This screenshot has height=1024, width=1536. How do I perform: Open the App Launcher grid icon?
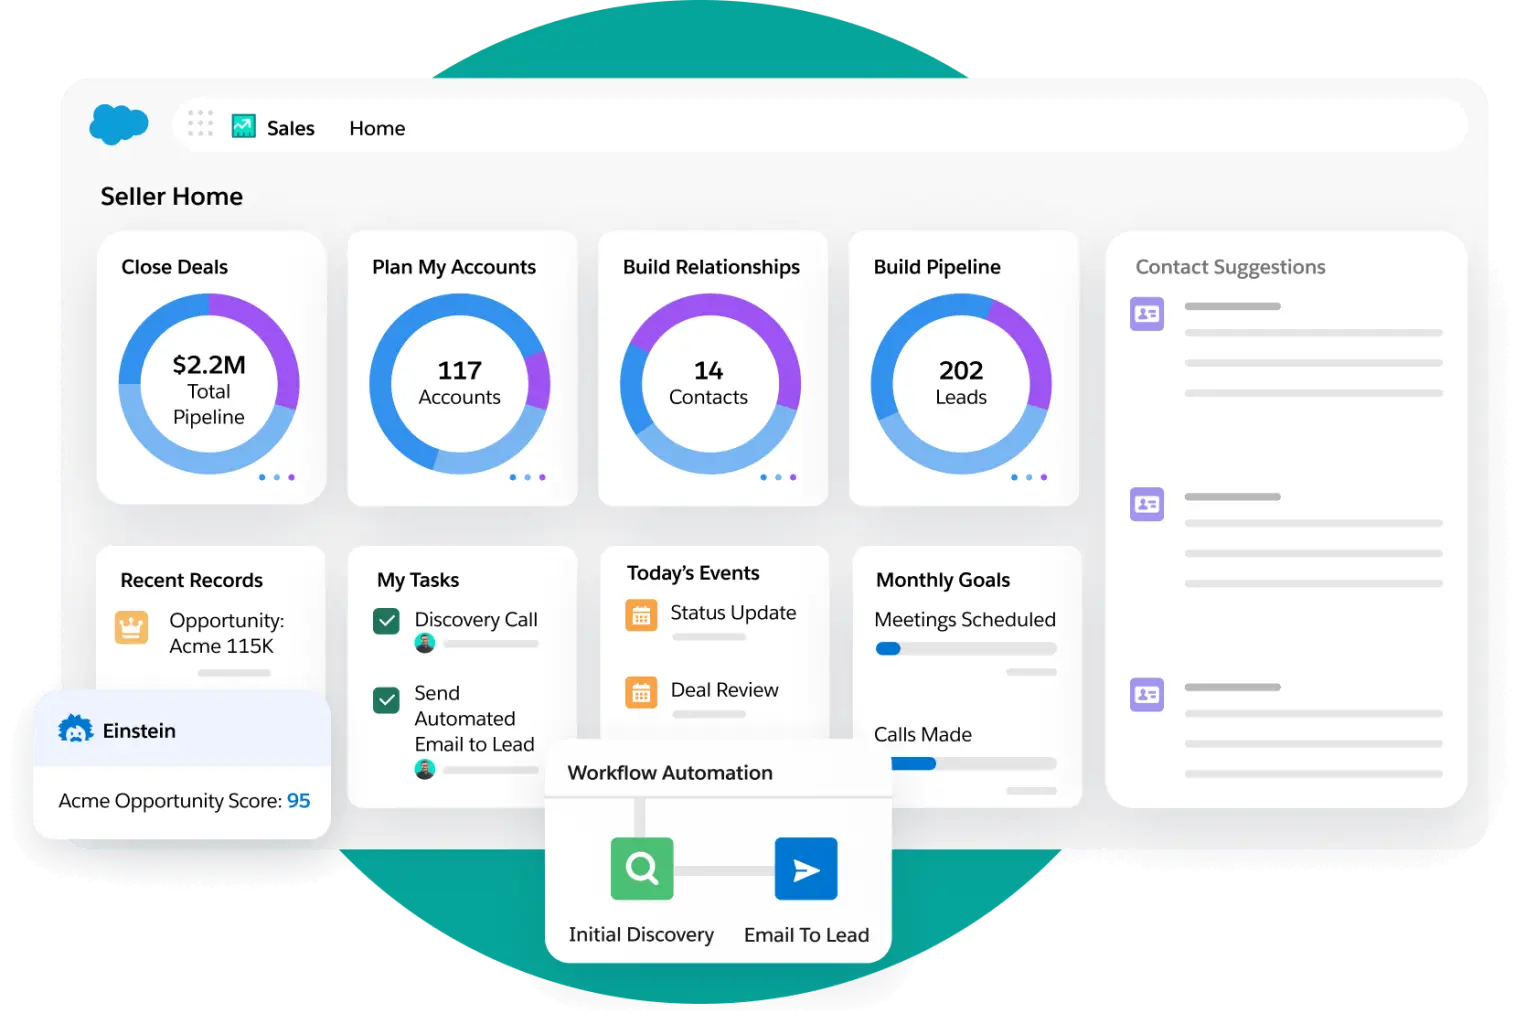point(201,123)
